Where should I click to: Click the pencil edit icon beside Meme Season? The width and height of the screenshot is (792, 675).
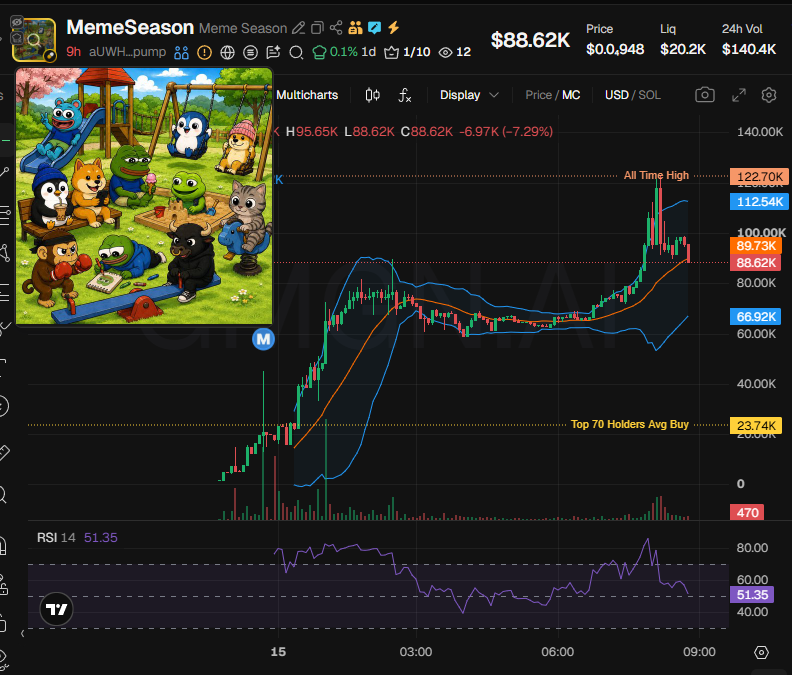(299, 28)
